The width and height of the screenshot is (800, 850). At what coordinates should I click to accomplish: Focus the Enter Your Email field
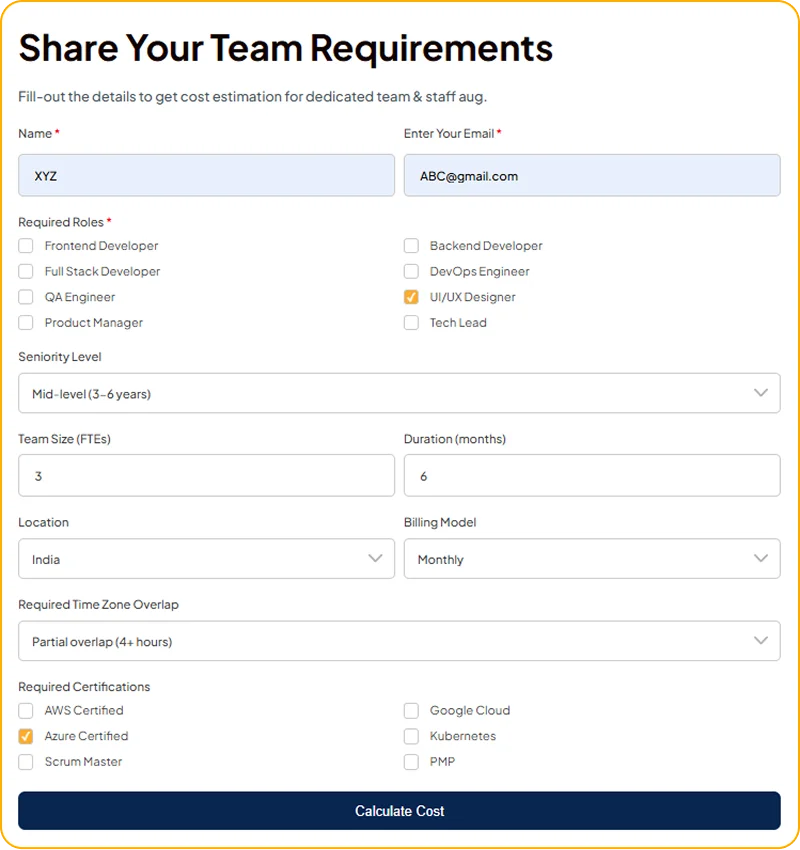pos(591,176)
